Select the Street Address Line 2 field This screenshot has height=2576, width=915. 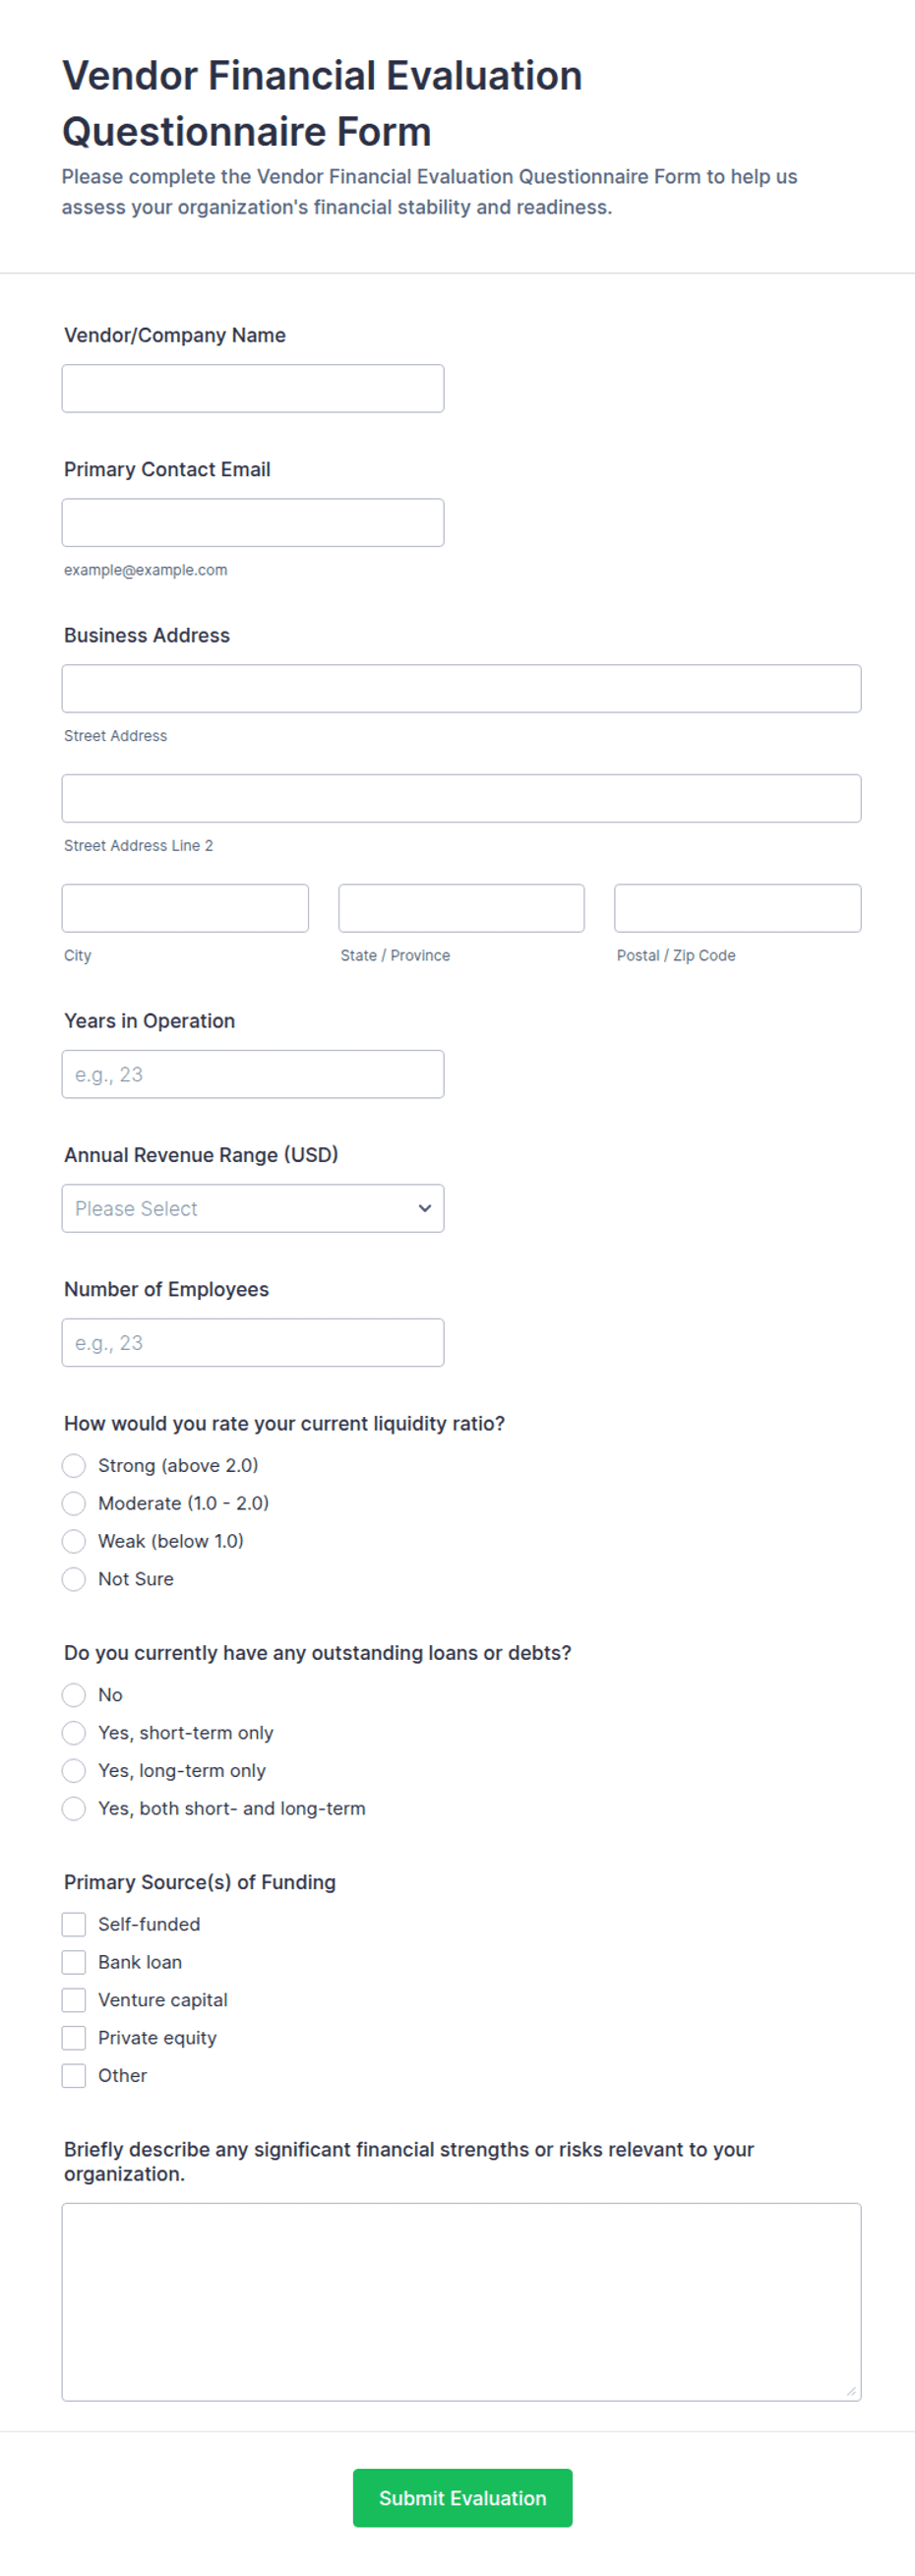(461, 798)
